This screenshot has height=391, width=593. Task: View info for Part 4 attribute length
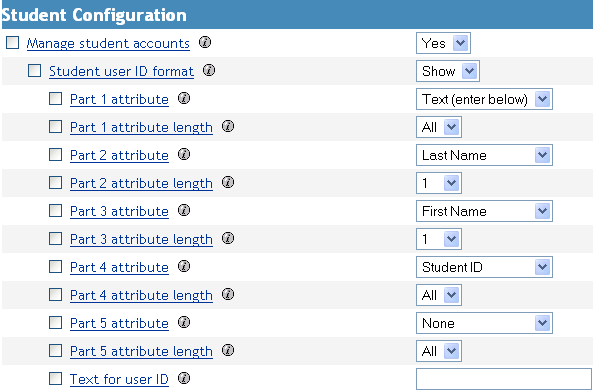point(228,294)
